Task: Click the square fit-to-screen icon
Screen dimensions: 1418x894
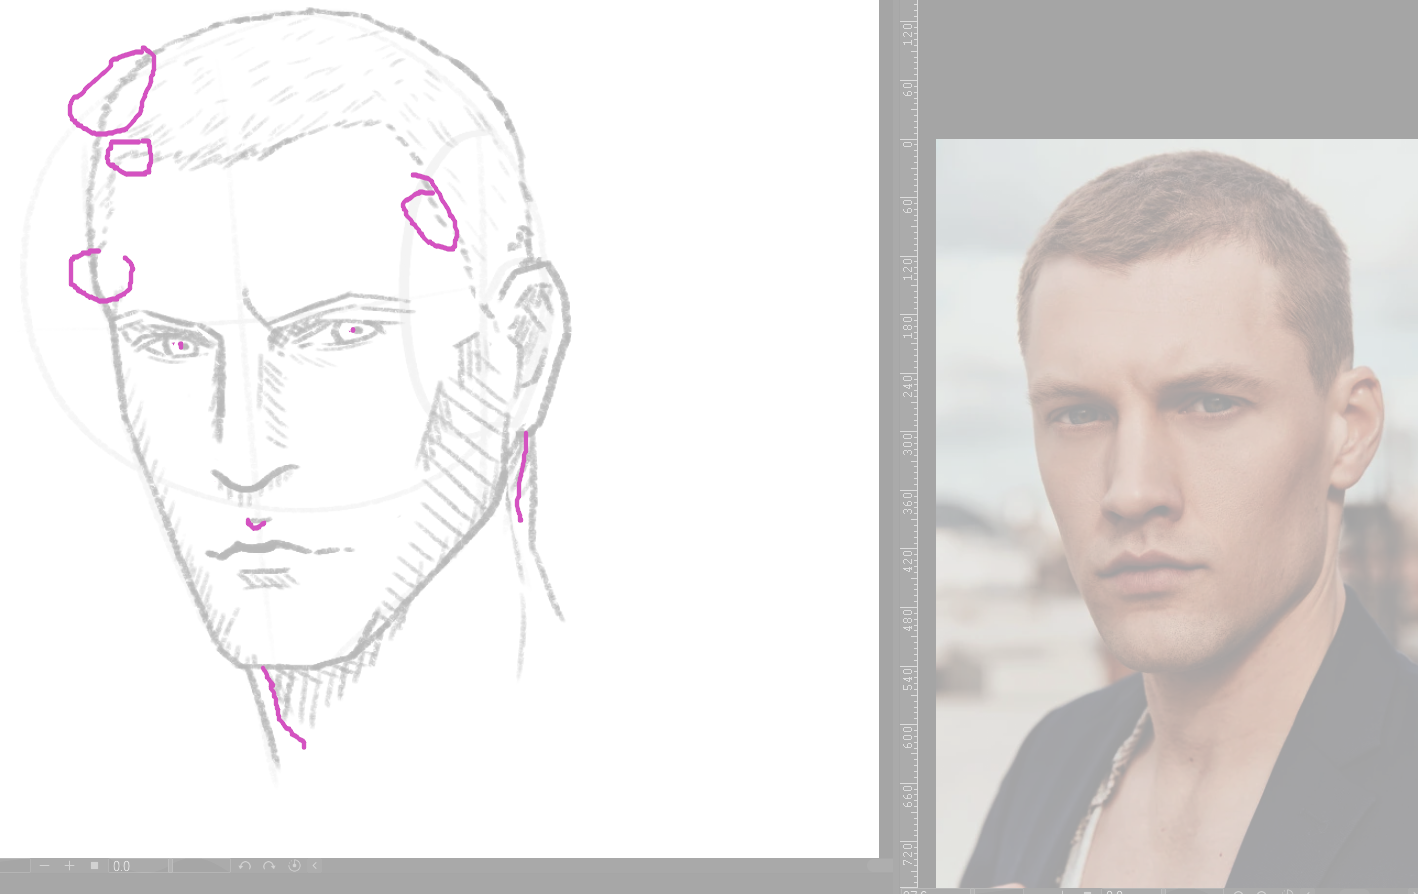Action: tap(95, 866)
